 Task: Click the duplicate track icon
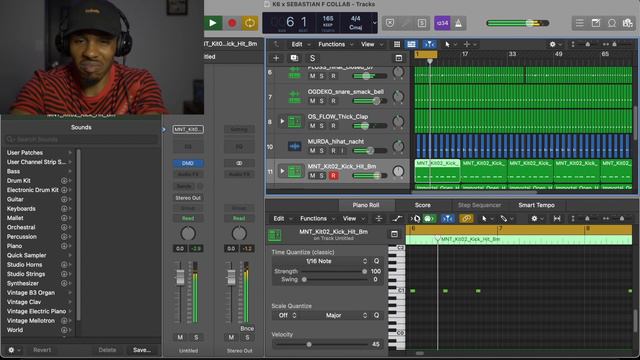(x=294, y=58)
